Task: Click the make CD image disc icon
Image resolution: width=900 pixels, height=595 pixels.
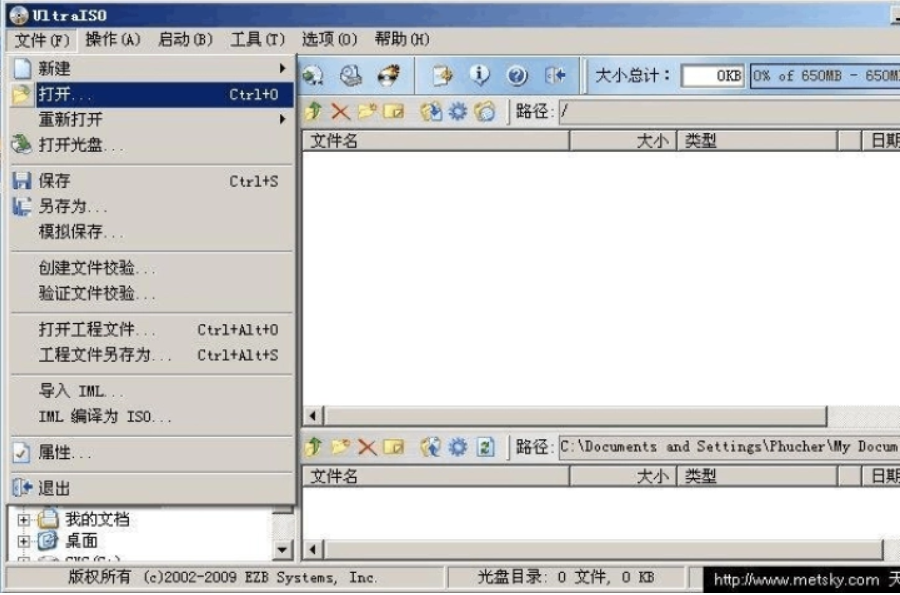Action: (313, 75)
